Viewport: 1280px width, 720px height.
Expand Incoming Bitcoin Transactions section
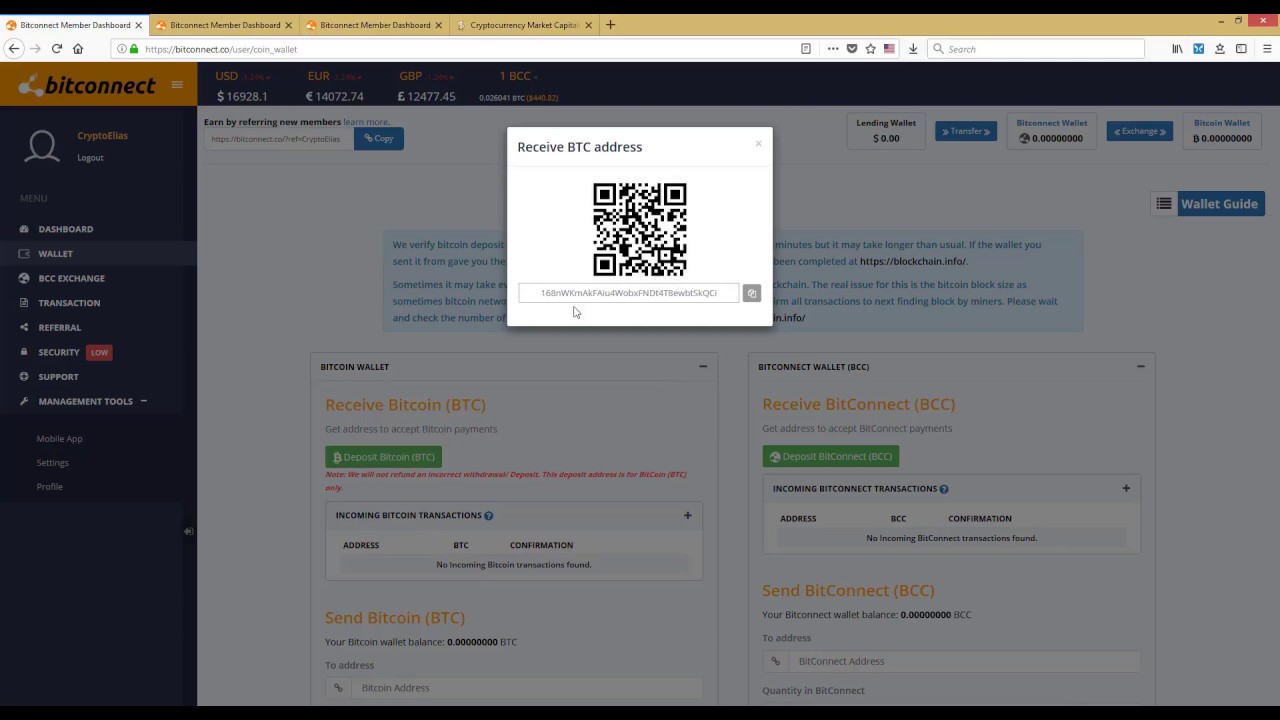(687, 515)
